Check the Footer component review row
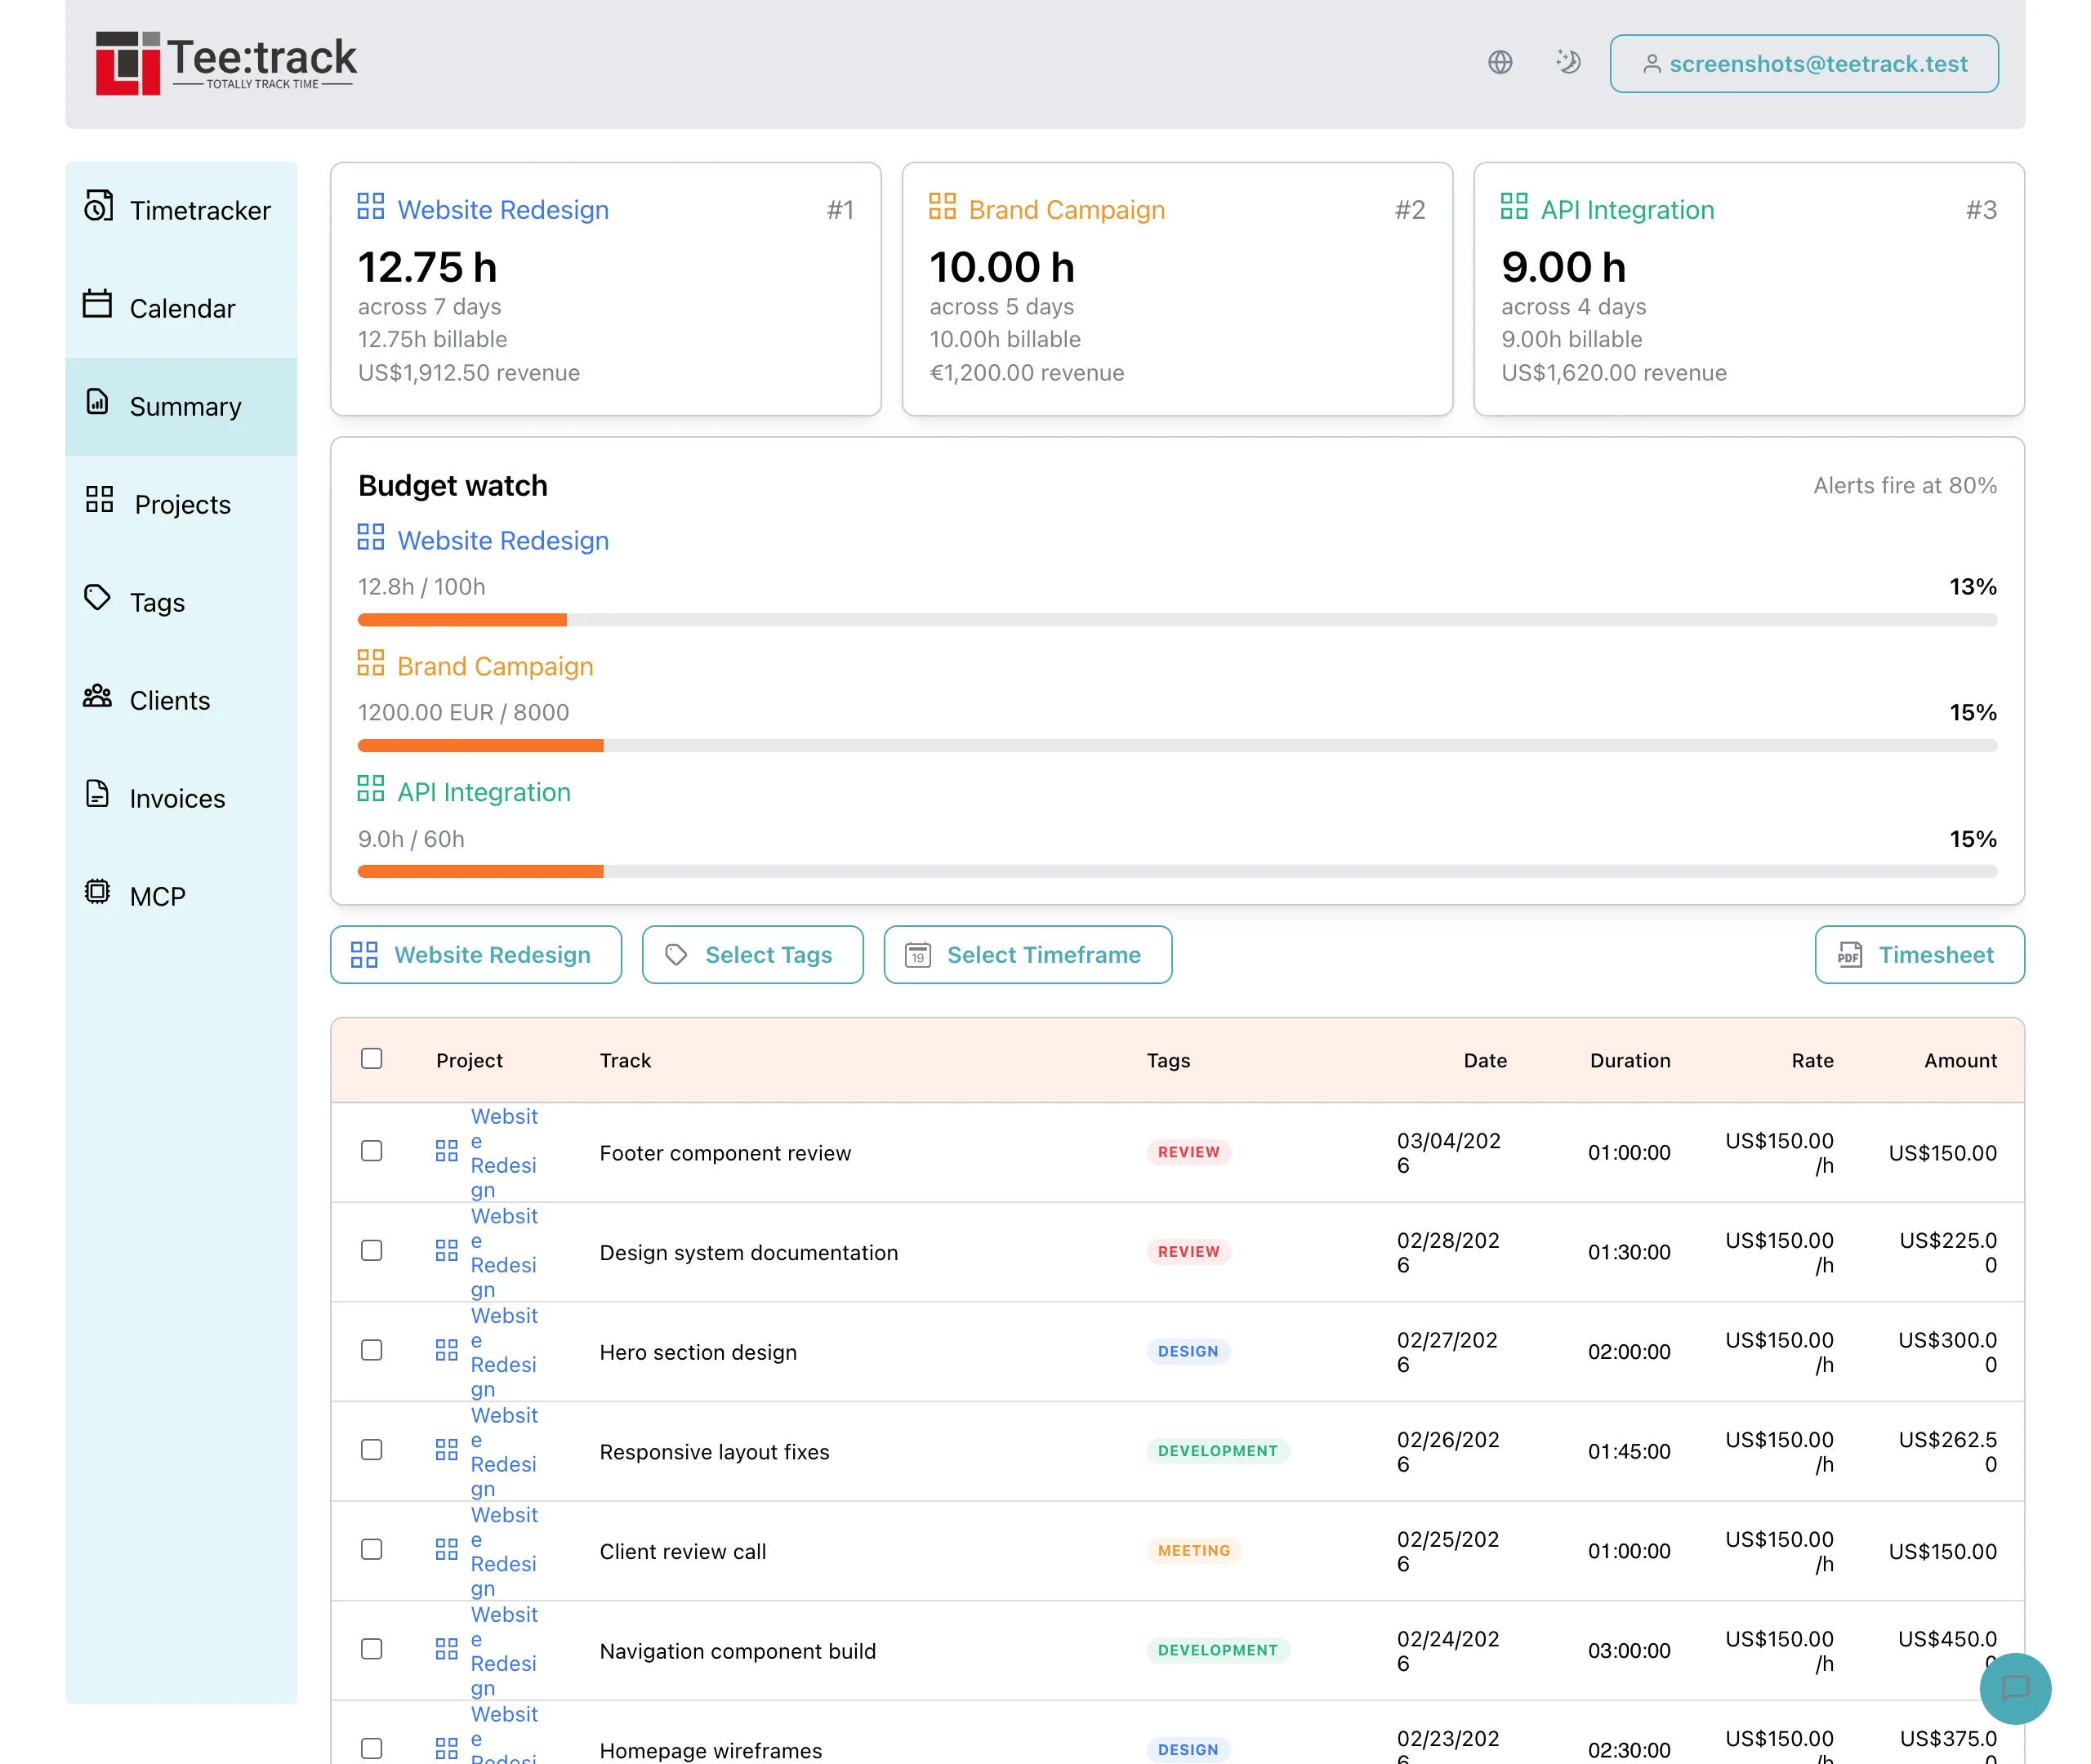The width and height of the screenshot is (2091, 1764). pyautogui.click(x=371, y=1151)
